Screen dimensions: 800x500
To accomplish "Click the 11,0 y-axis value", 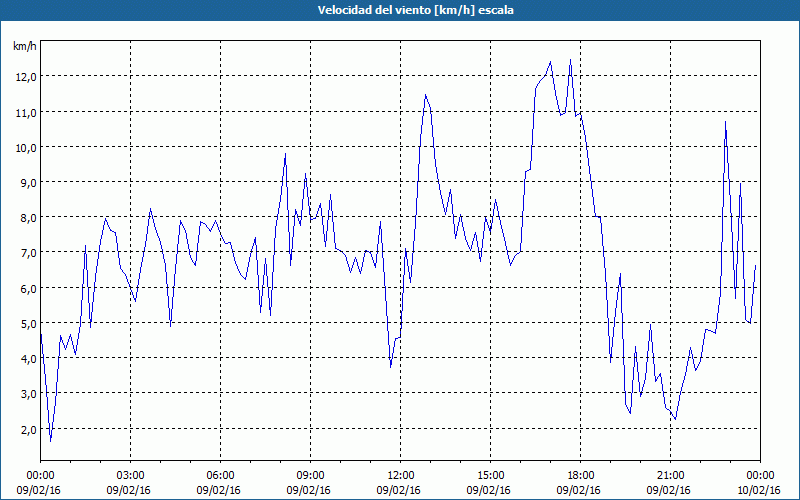I will [x=26, y=112].
